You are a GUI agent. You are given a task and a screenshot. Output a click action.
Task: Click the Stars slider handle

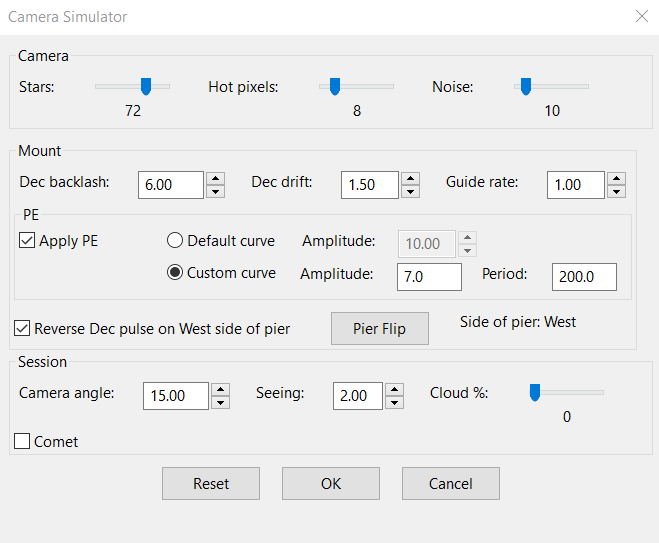146,86
